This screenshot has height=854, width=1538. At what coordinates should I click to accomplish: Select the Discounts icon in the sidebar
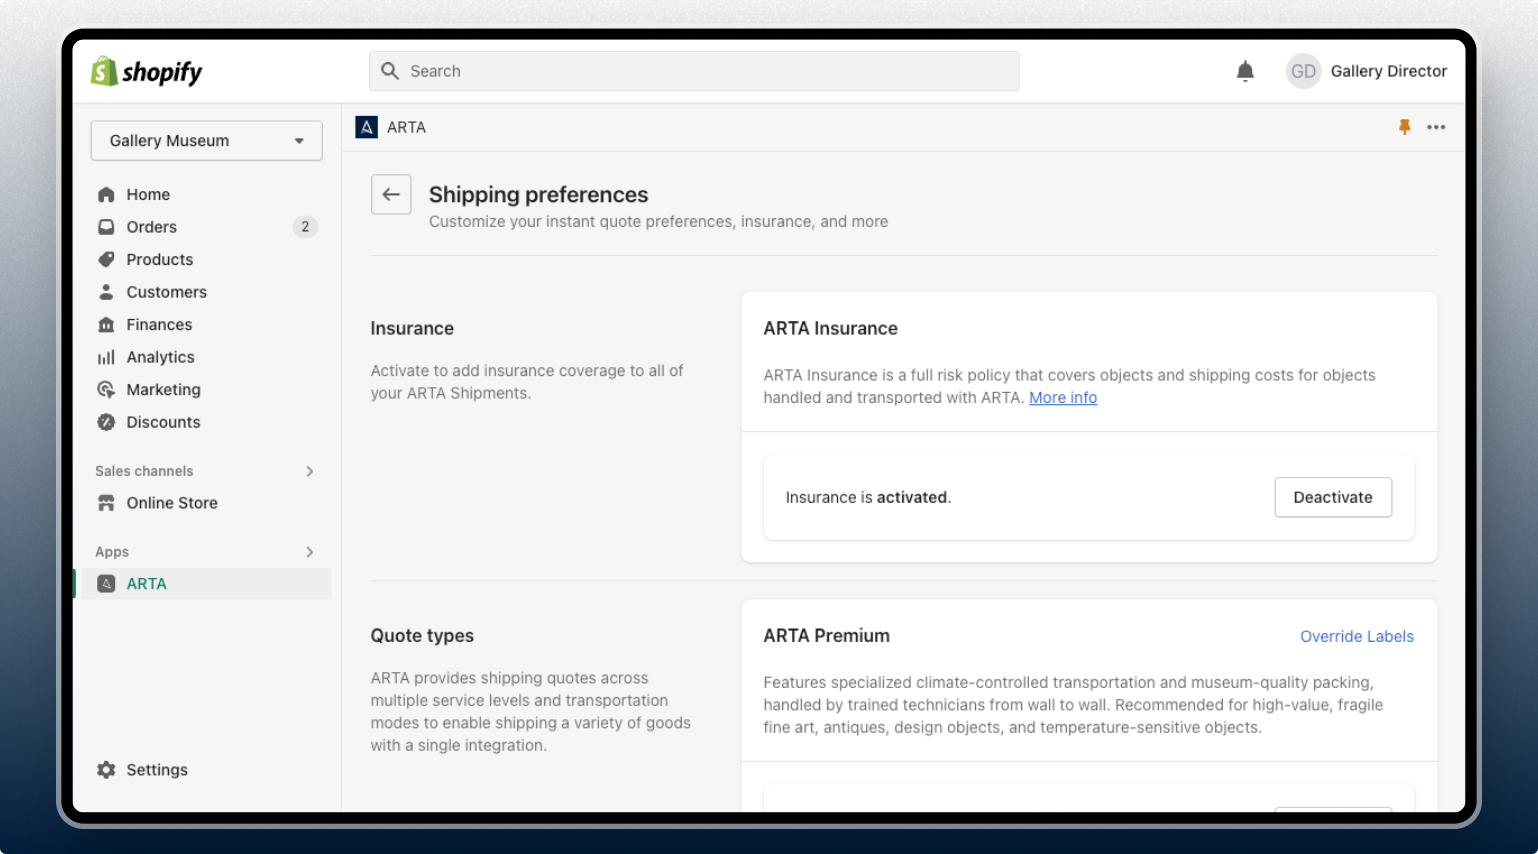(106, 422)
